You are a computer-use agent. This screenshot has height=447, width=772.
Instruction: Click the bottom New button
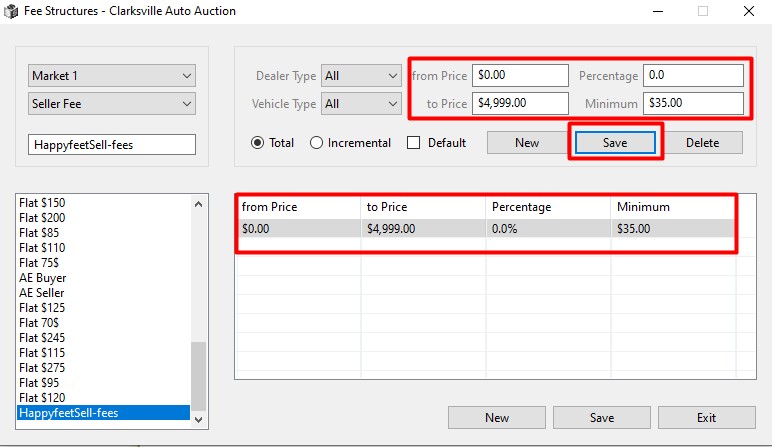[x=497, y=417]
